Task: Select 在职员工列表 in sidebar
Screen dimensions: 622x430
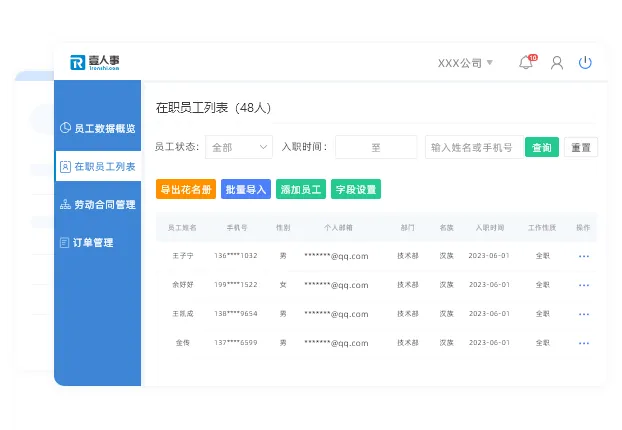Action: [x=98, y=166]
